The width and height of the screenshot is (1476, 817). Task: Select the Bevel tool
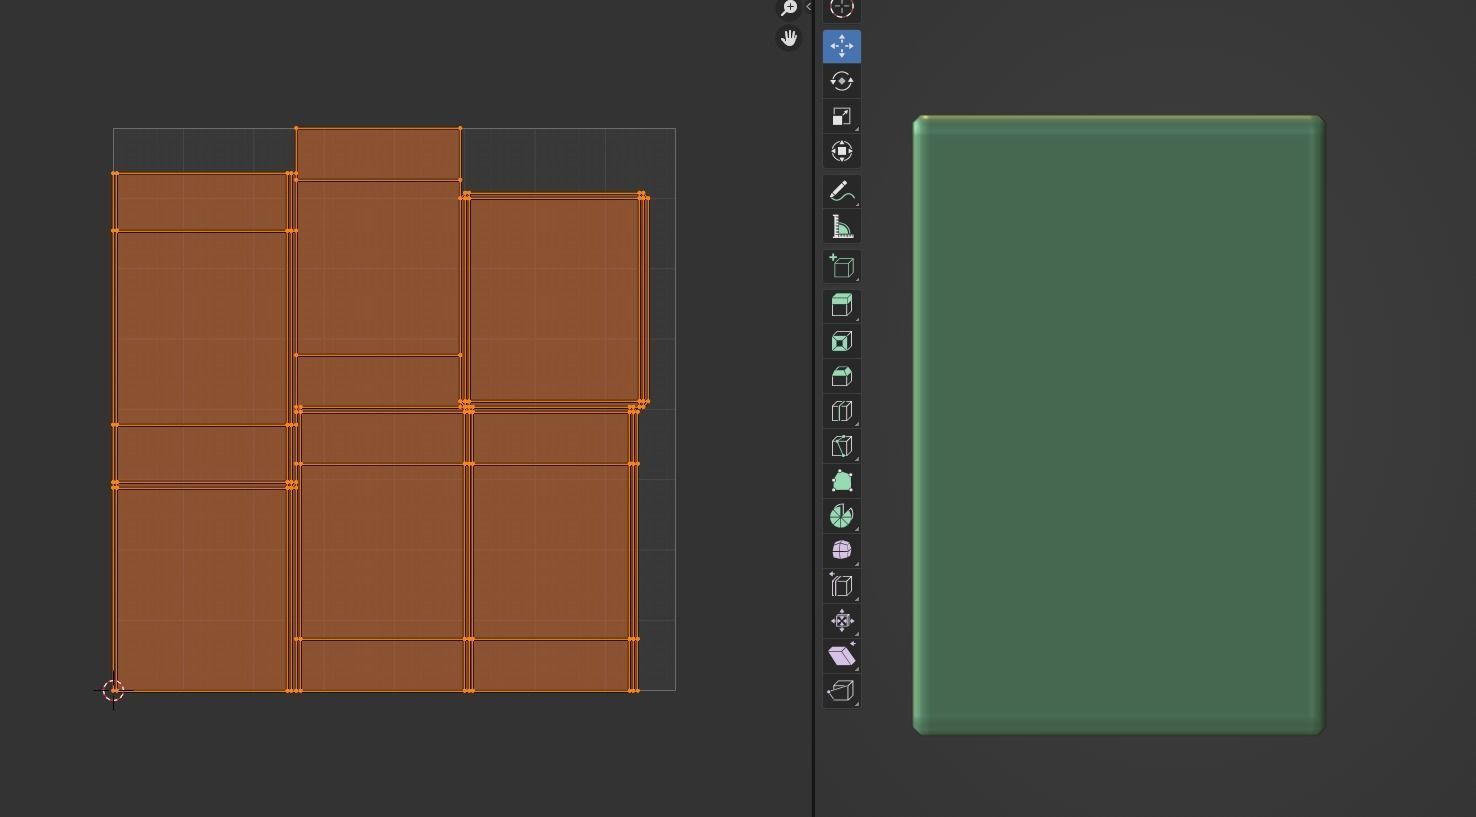coord(841,376)
